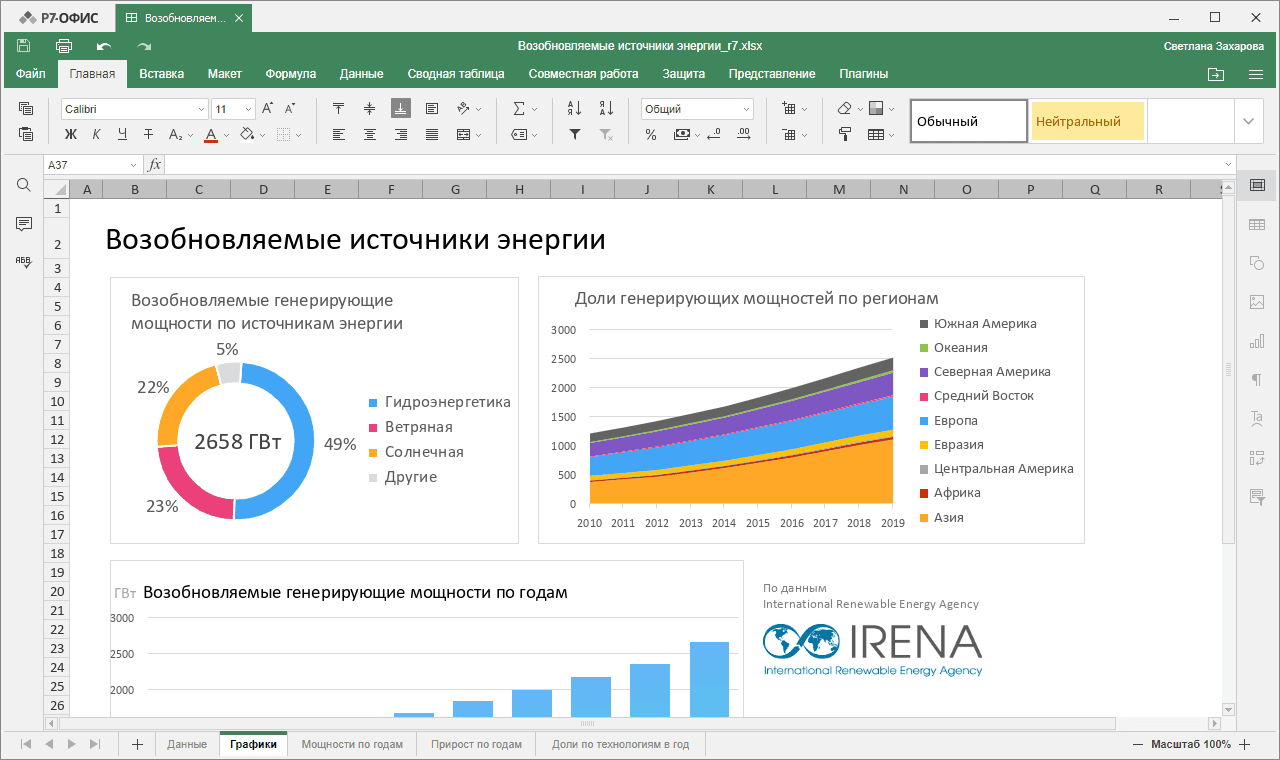Click the spell check icon in left sidebar
The height and width of the screenshot is (760, 1280).
pos(22,262)
